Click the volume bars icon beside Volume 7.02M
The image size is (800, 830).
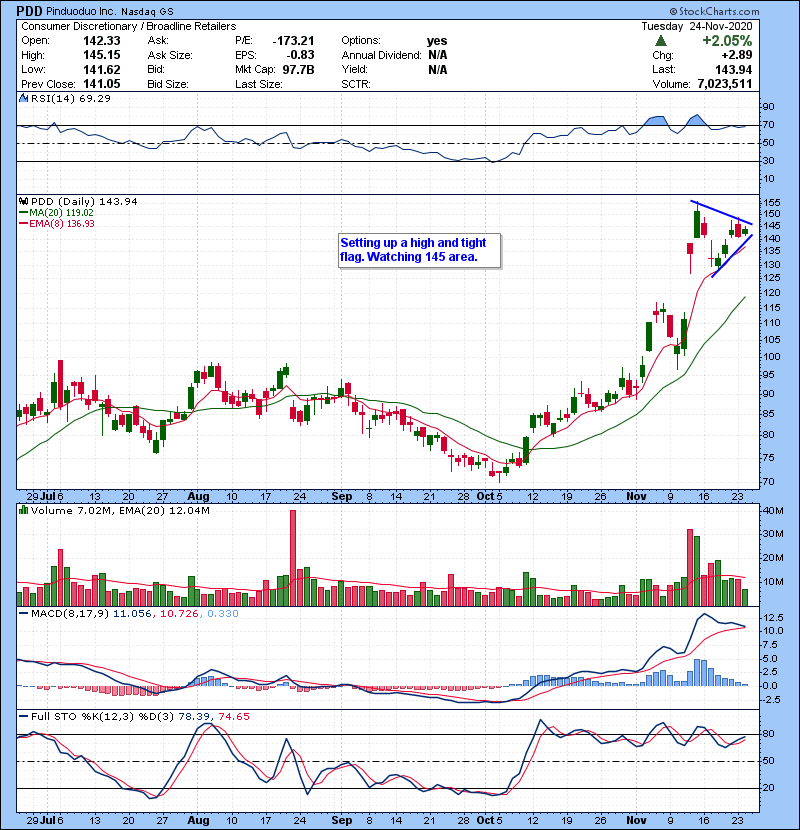(x=23, y=511)
